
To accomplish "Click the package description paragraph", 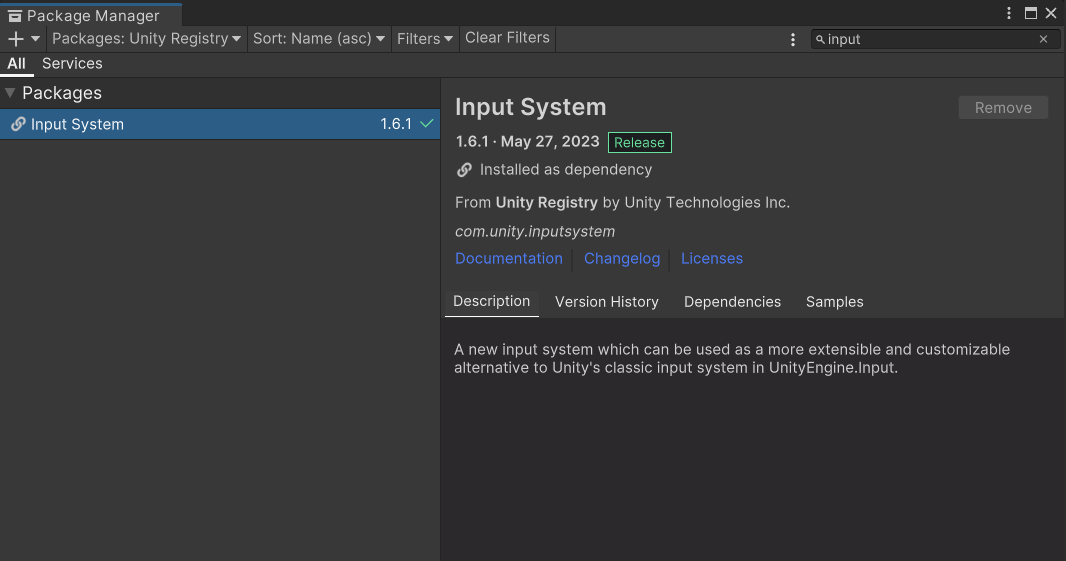I will 732,358.
